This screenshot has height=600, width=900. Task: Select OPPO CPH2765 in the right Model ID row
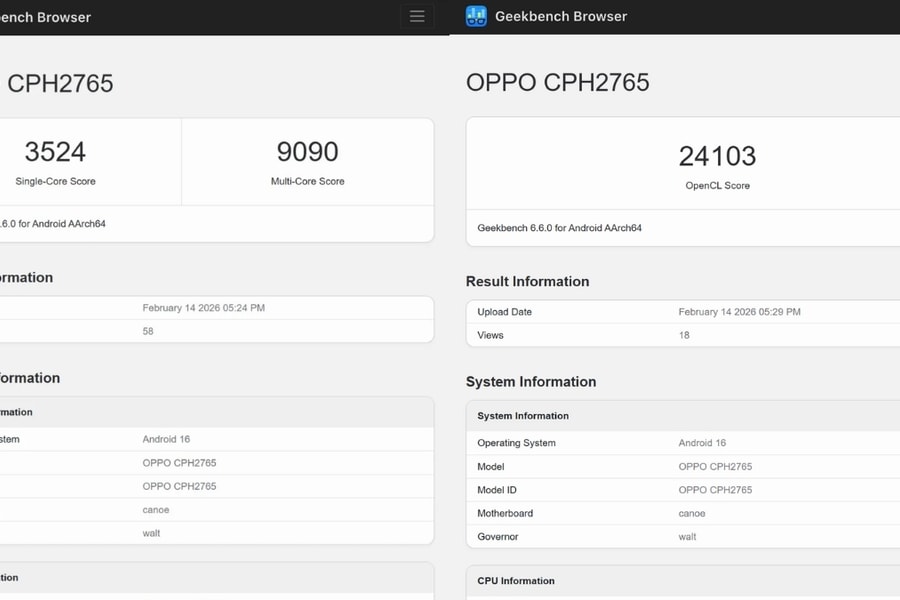715,490
